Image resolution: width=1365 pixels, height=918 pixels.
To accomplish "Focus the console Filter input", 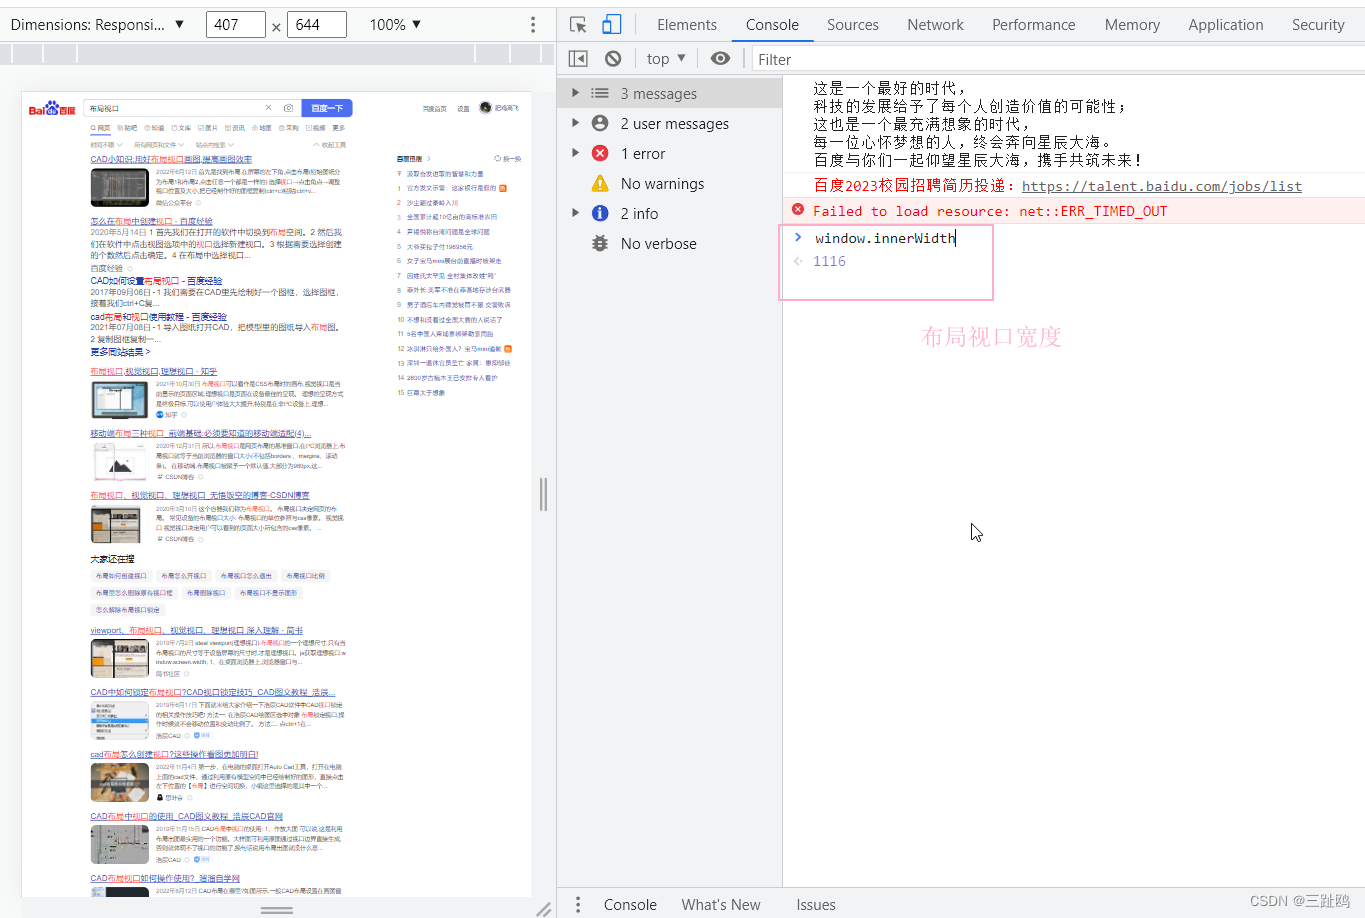I will point(1058,59).
